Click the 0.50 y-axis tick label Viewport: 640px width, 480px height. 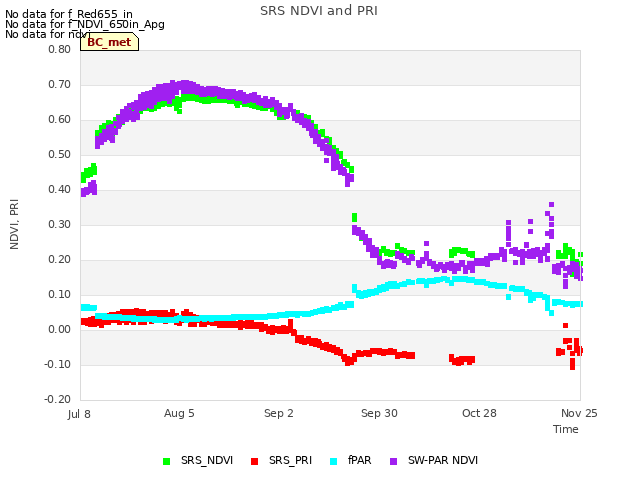(x=60, y=154)
